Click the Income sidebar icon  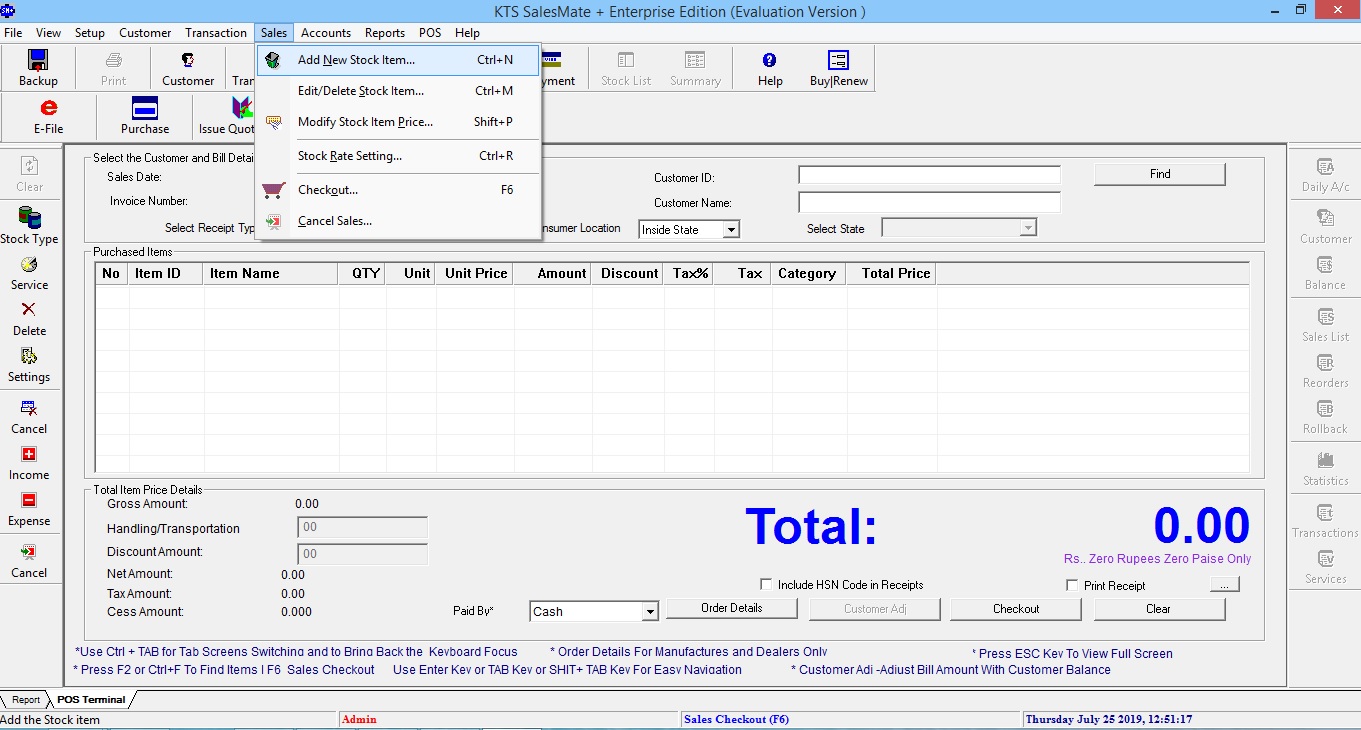click(29, 455)
